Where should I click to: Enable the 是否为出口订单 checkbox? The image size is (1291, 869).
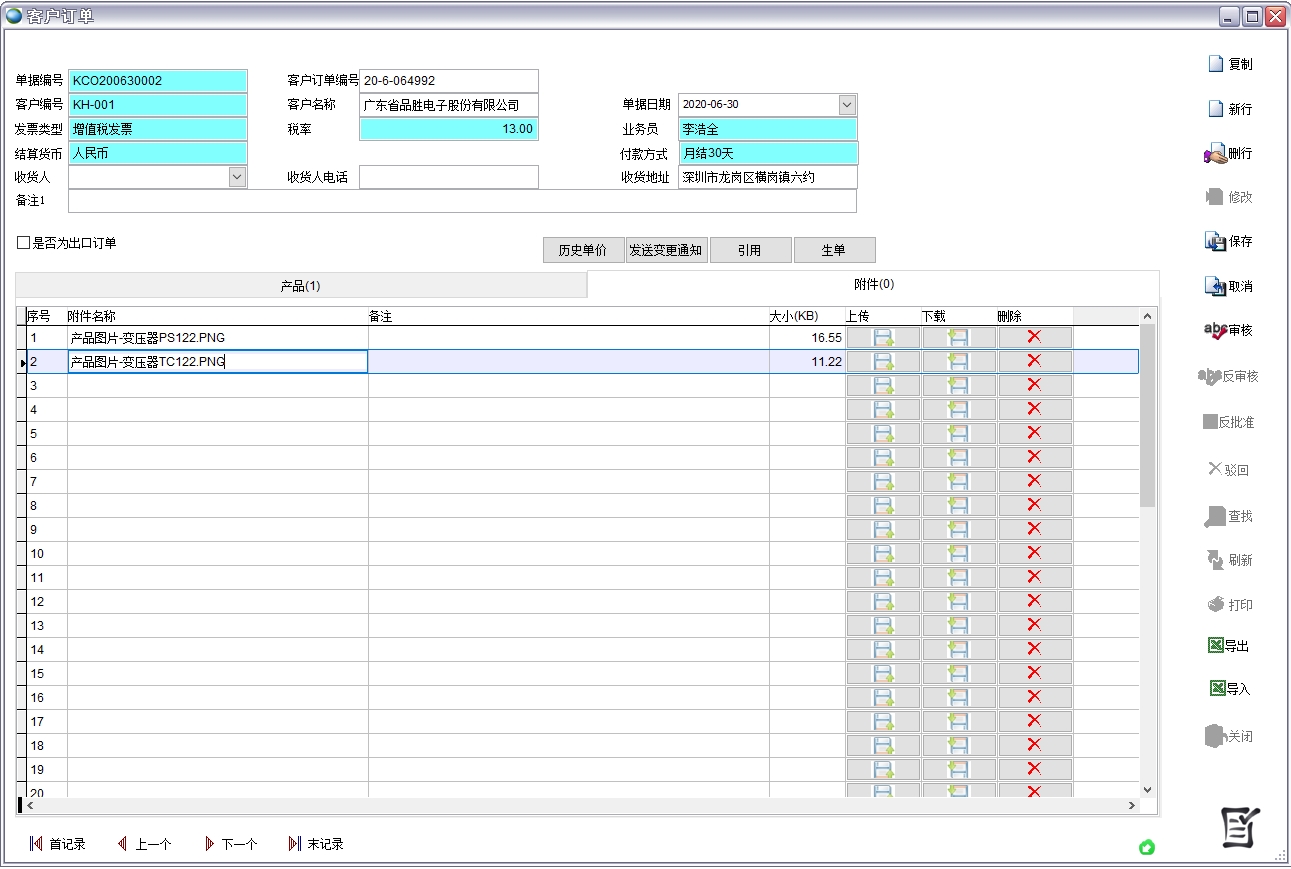pyautogui.click(x=21, y=241)
